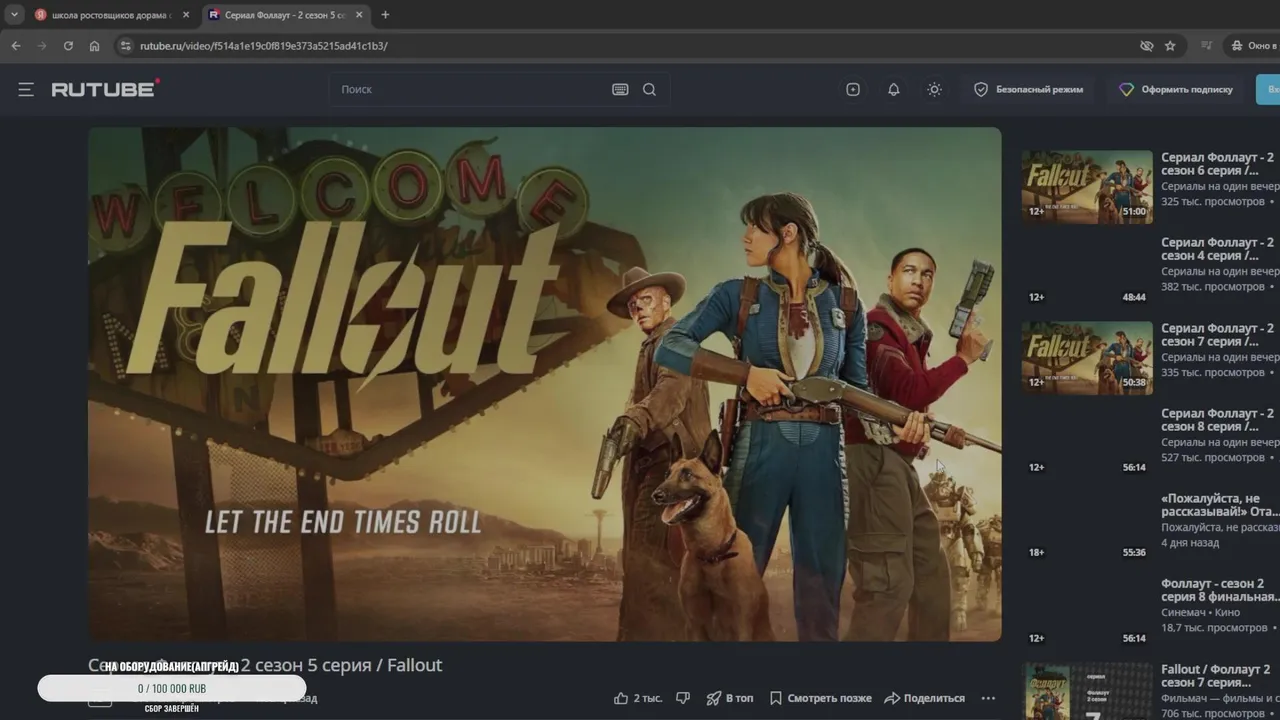Click the incognito Окно в indicator
Viewport: 1280px width, 720px height.
(x=1253, y=46)
